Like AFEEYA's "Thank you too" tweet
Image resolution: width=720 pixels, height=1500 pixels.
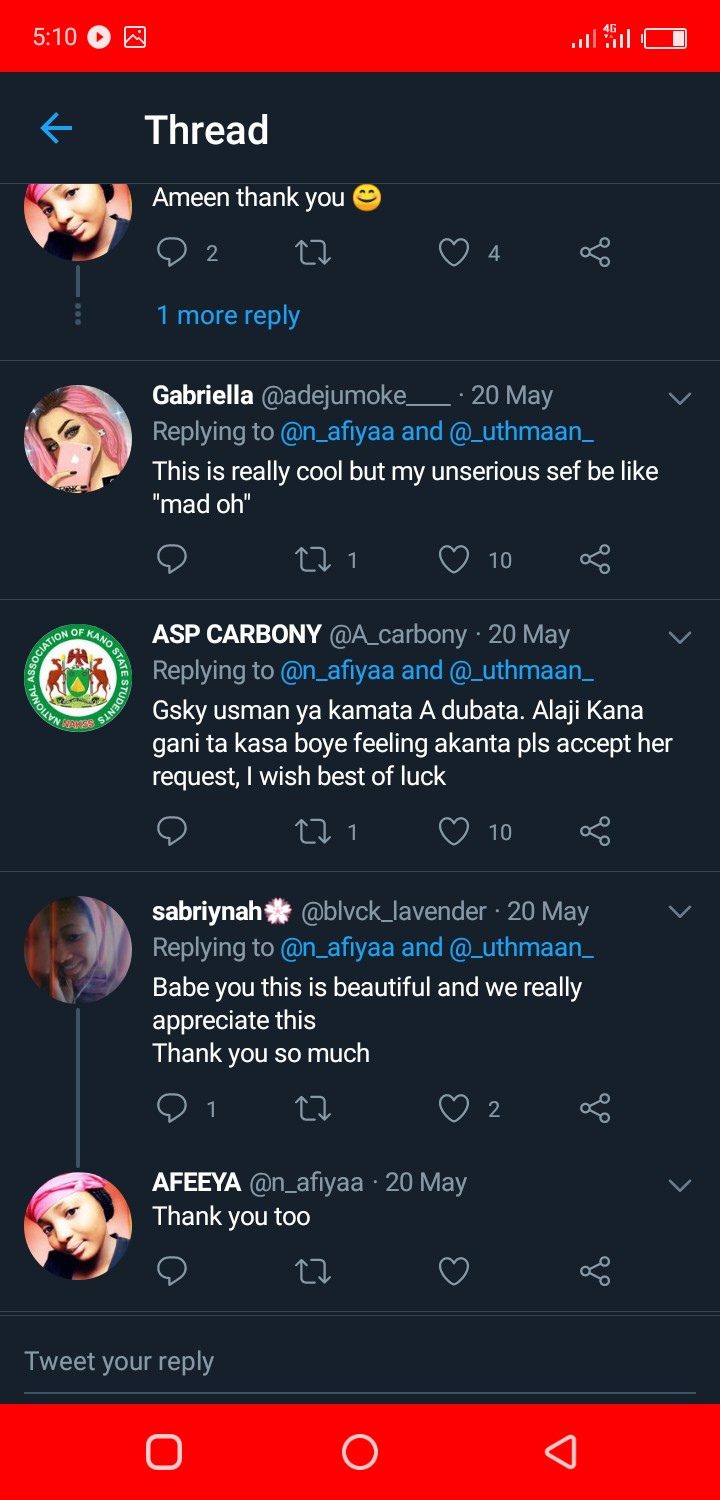(454, 1270)
